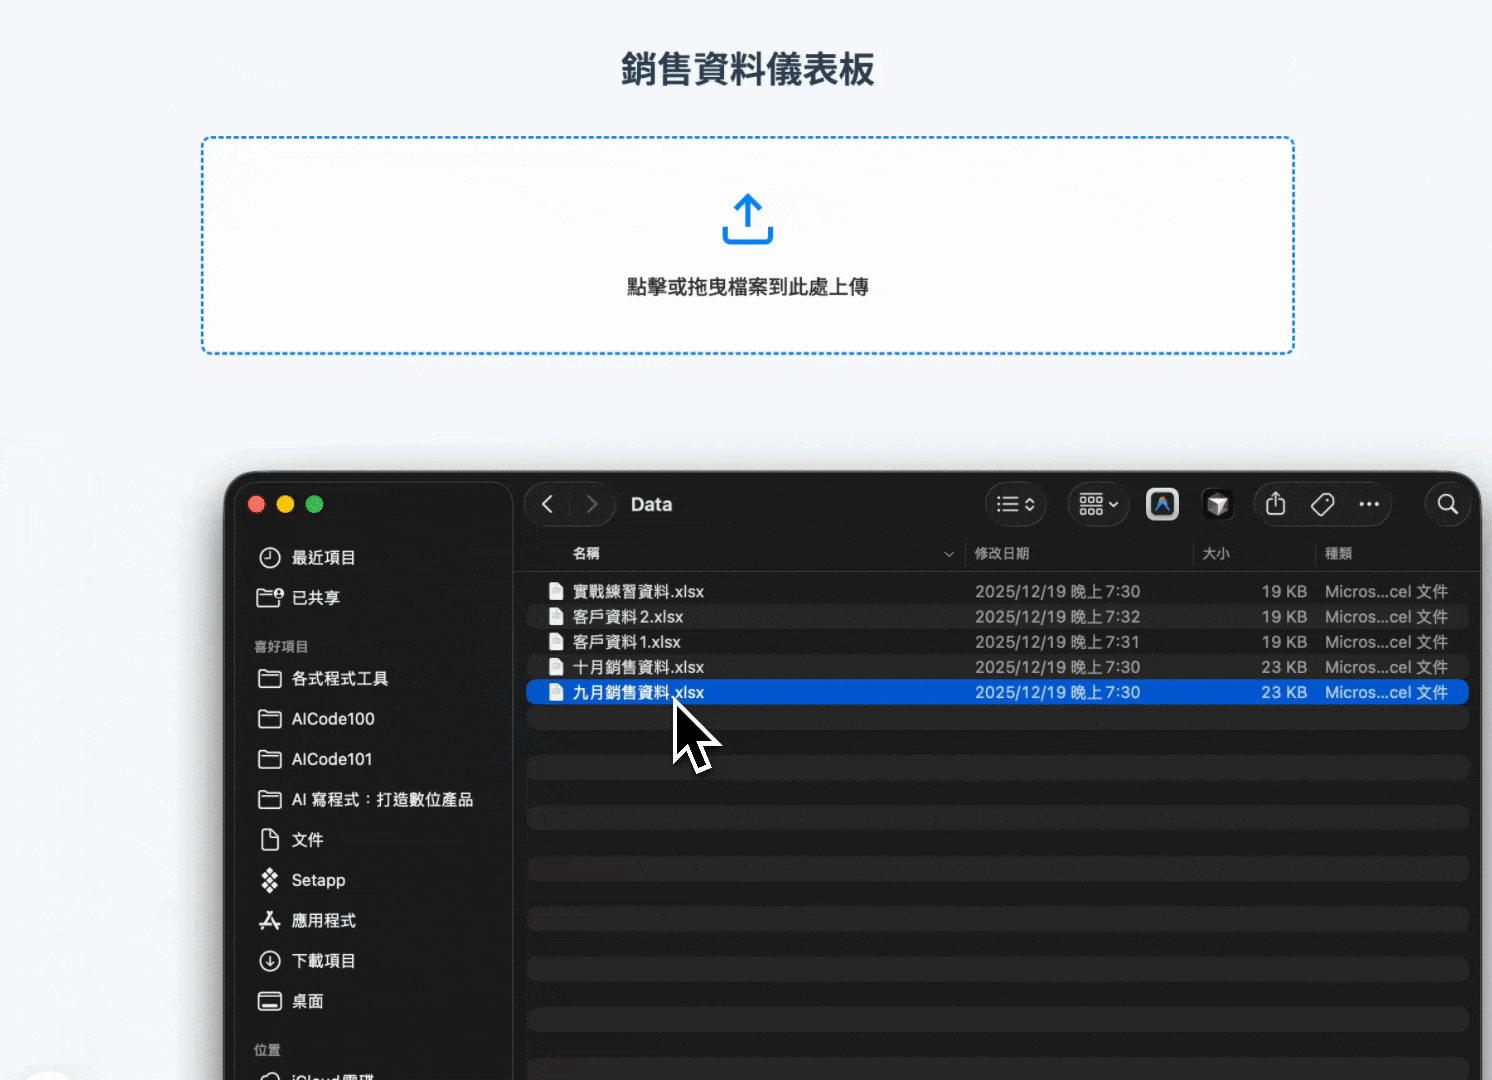The height and width of the screenshot is (1080, 1492).
Task: Click the Share icon in the toolbar
Action: point(1275,504)
